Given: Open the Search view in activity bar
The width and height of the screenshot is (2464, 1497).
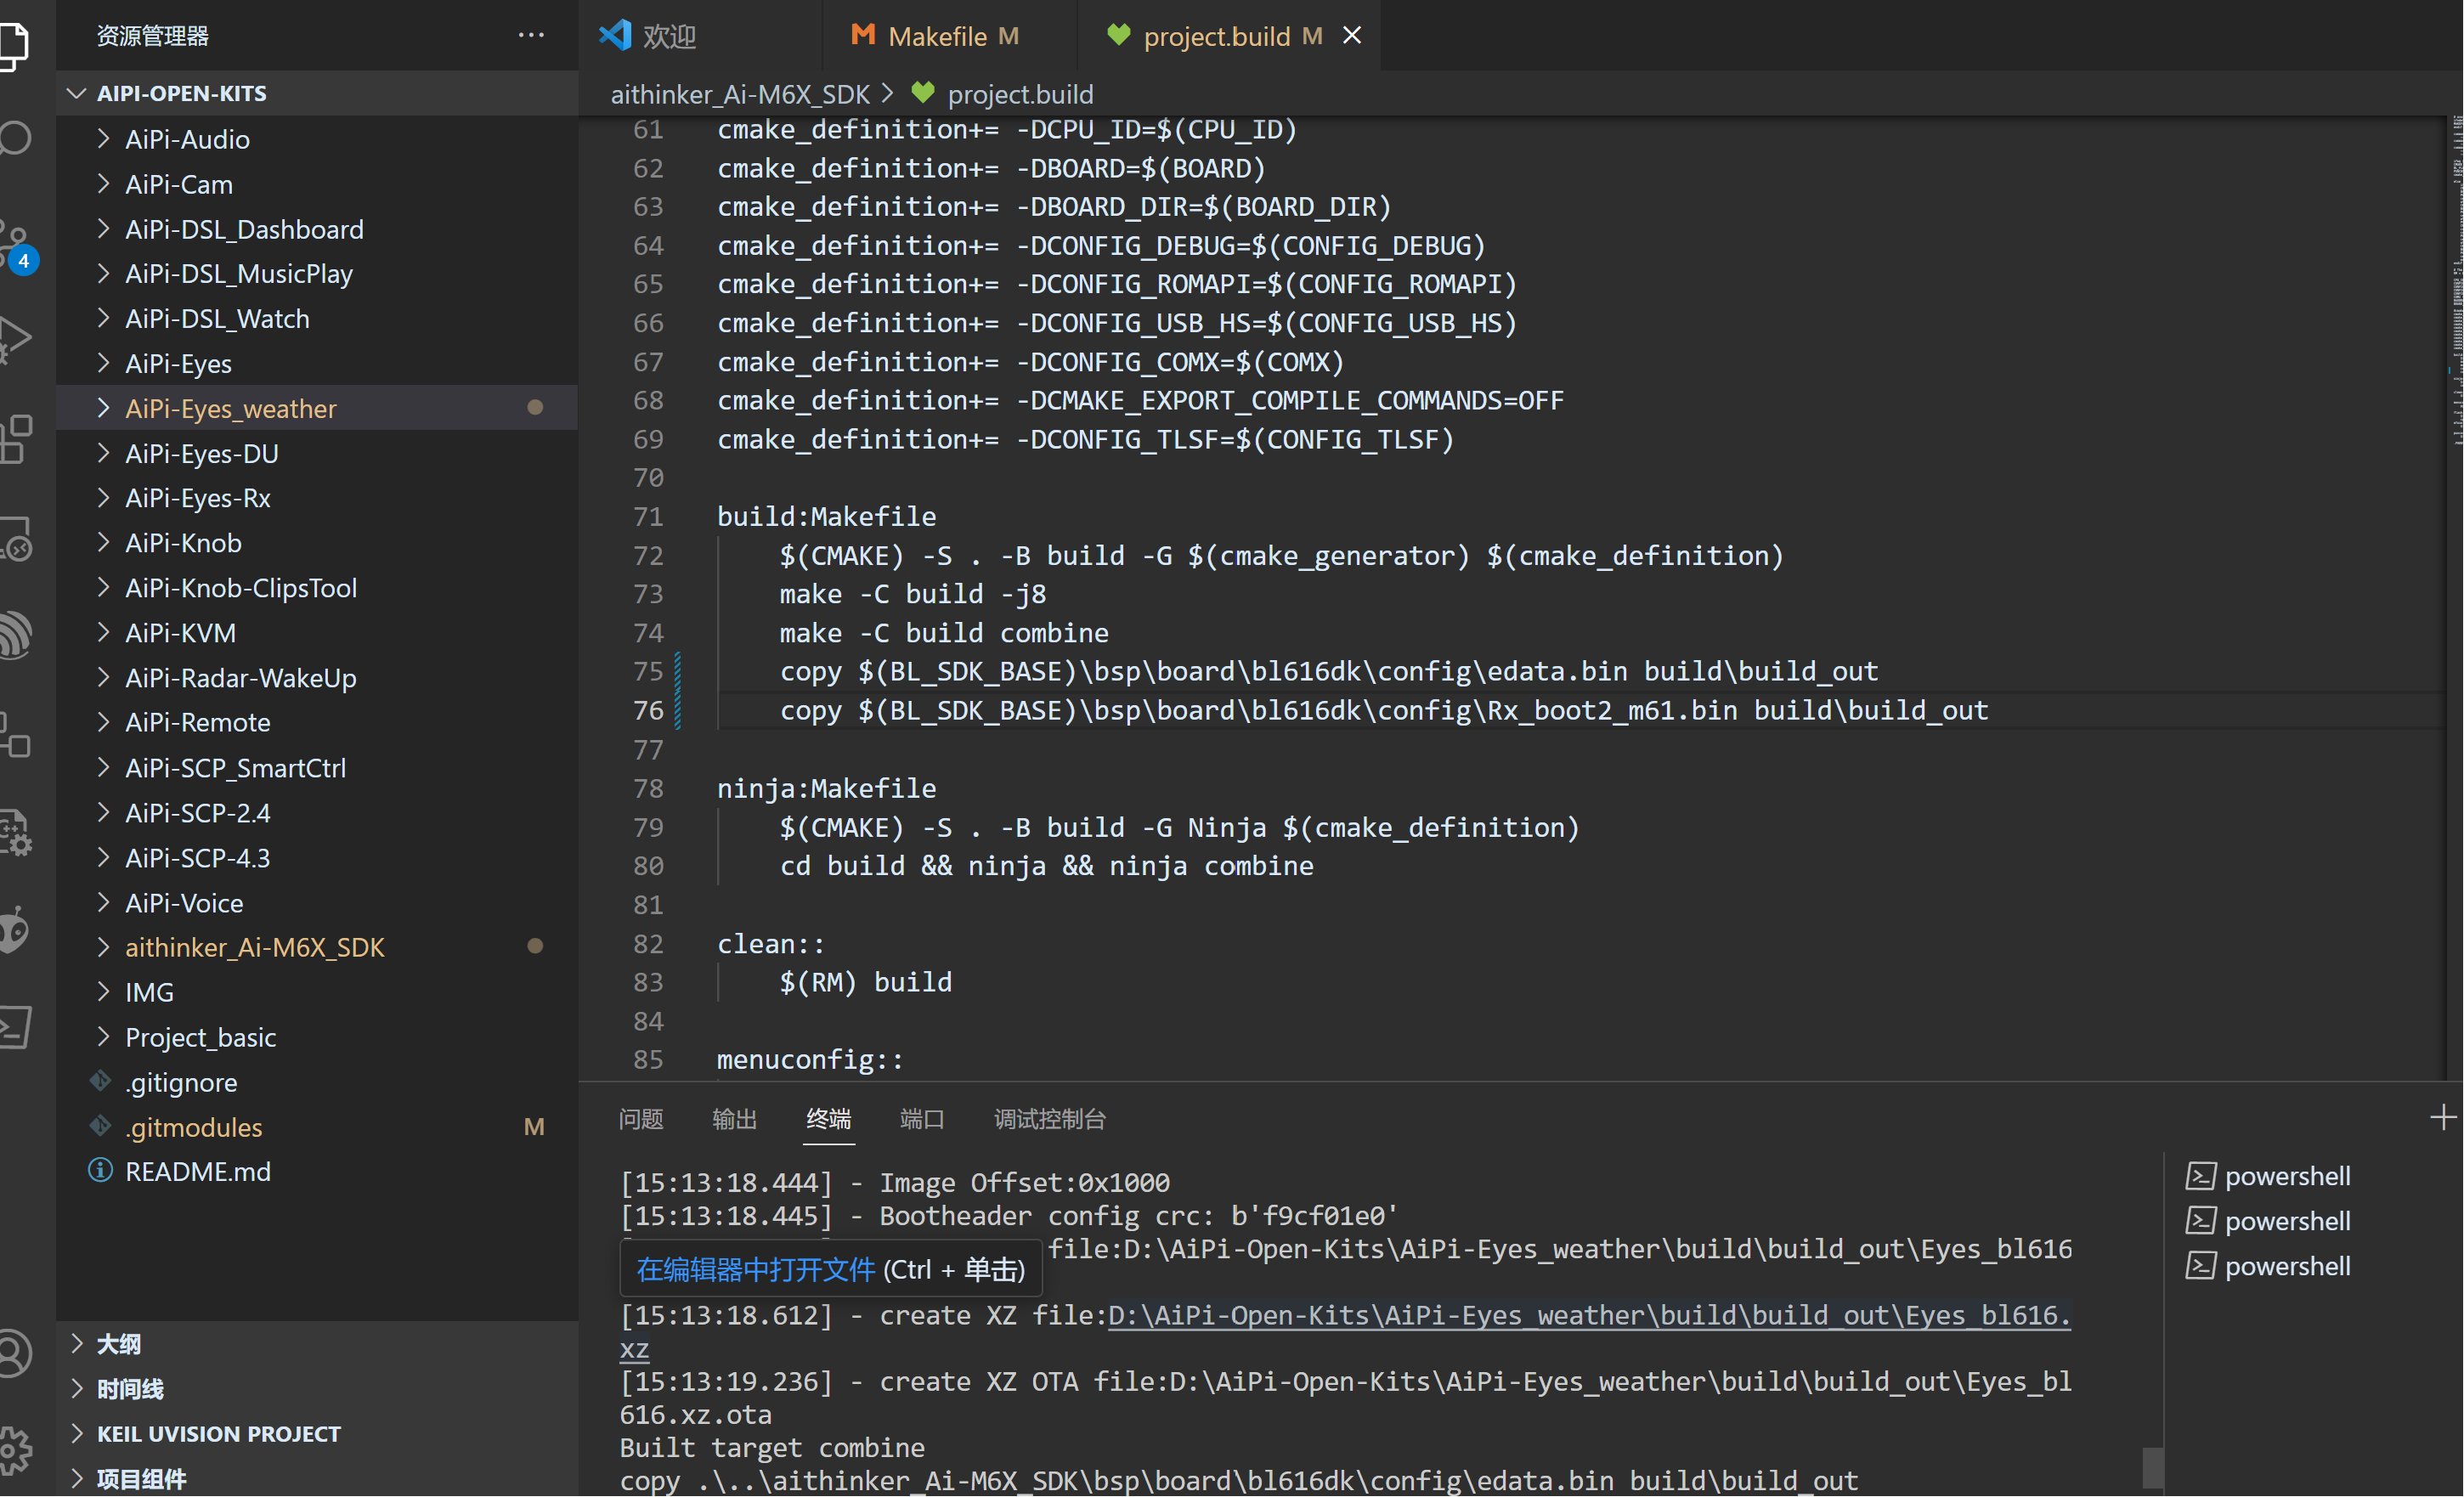Looking at the screenshot, I should [x=14, y=137].
